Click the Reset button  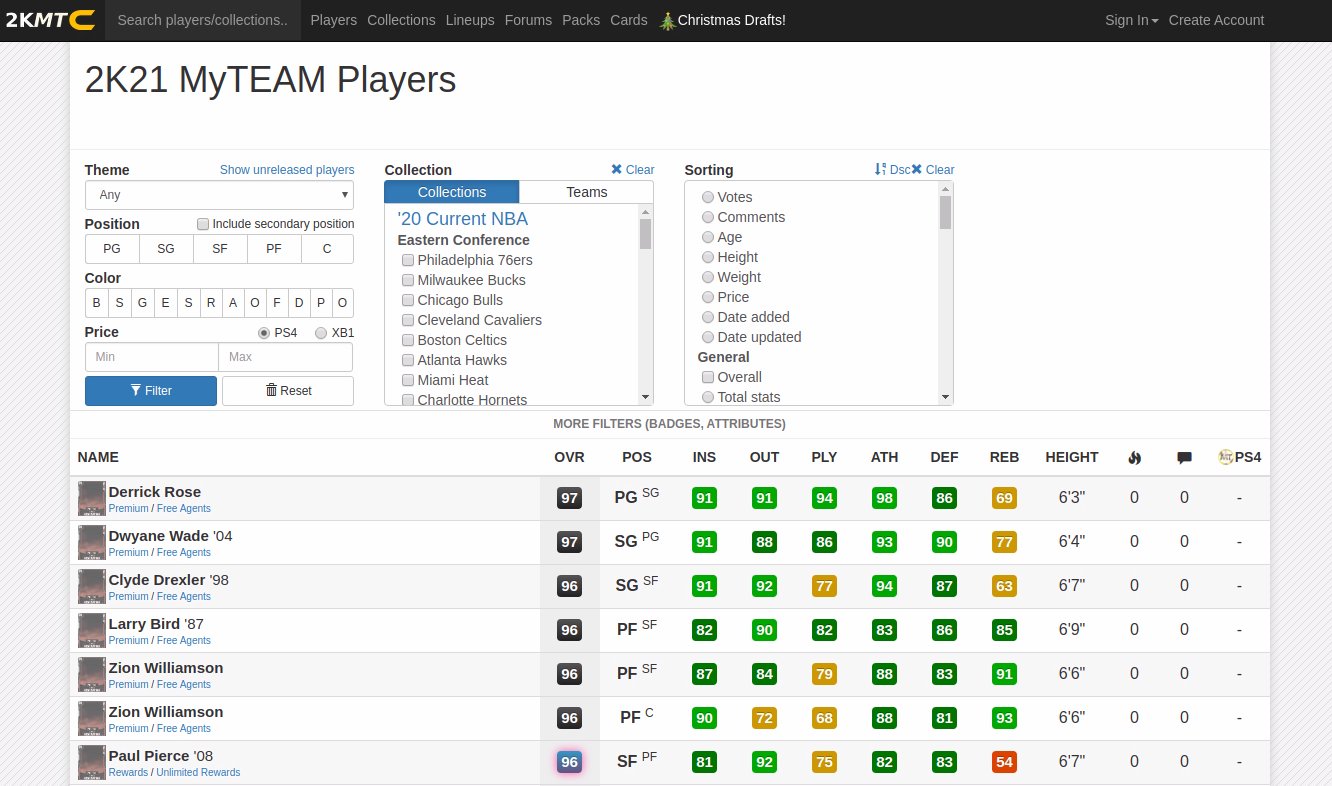(x=288, y=391)
